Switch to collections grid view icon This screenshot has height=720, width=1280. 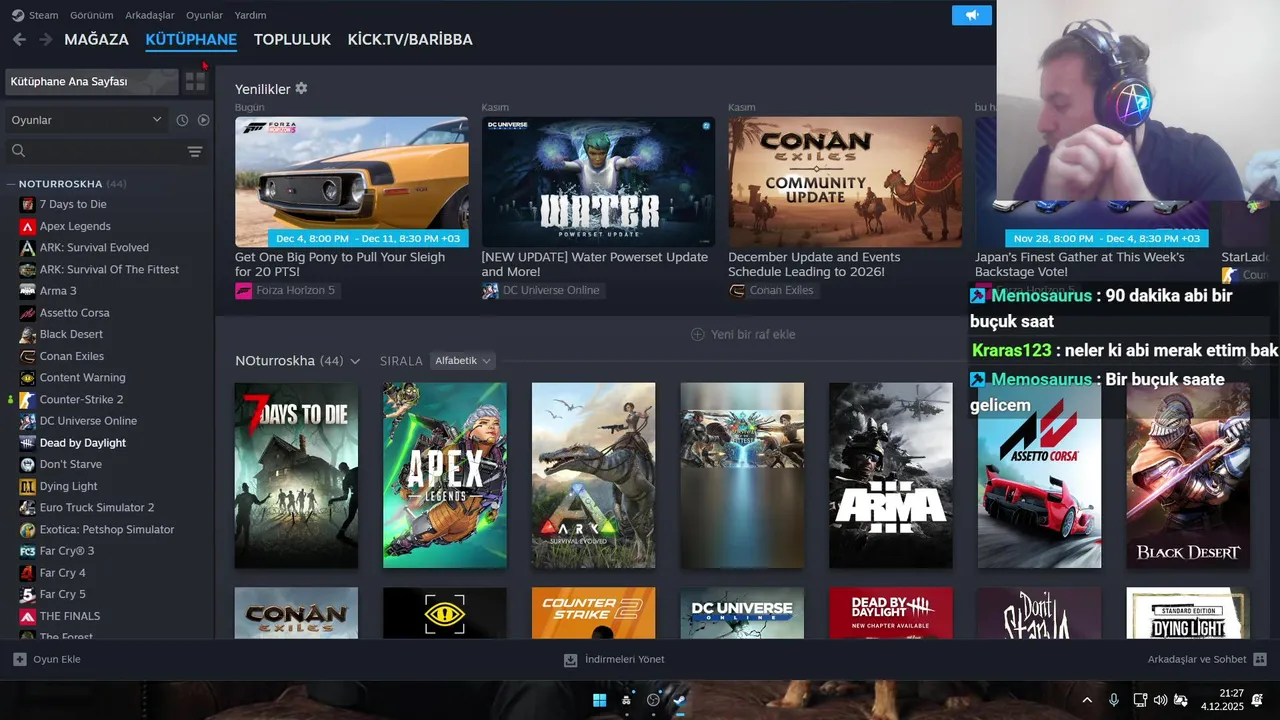click(195, 82)
